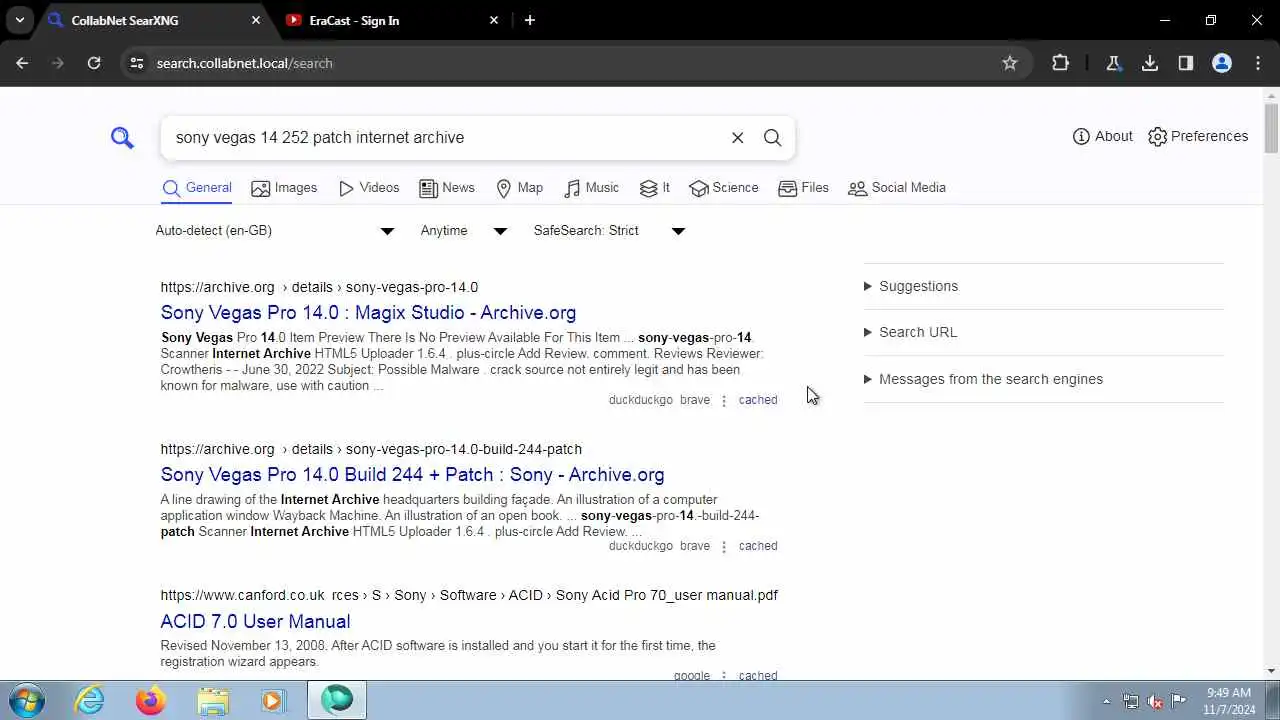Image resolution: width=1280 pixels, height=720 pixels.
Task: Open search Preferences
Action: (x=1198, y=136)
